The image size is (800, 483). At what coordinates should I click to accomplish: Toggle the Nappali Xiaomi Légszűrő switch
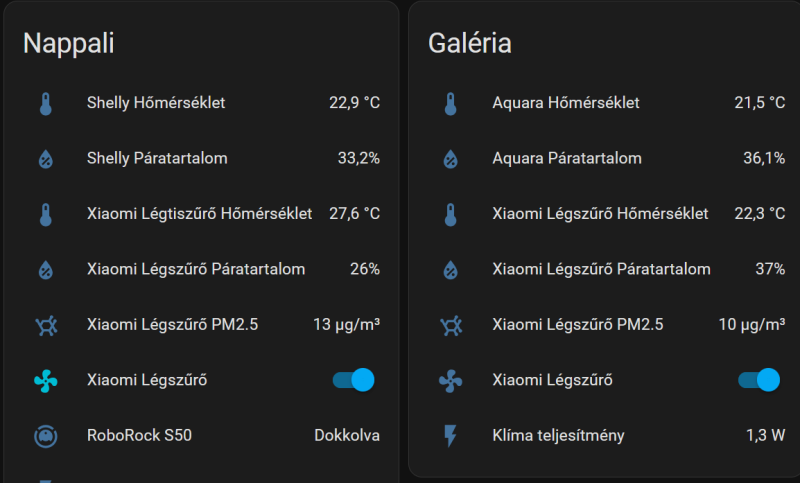[x=354, y=380]
